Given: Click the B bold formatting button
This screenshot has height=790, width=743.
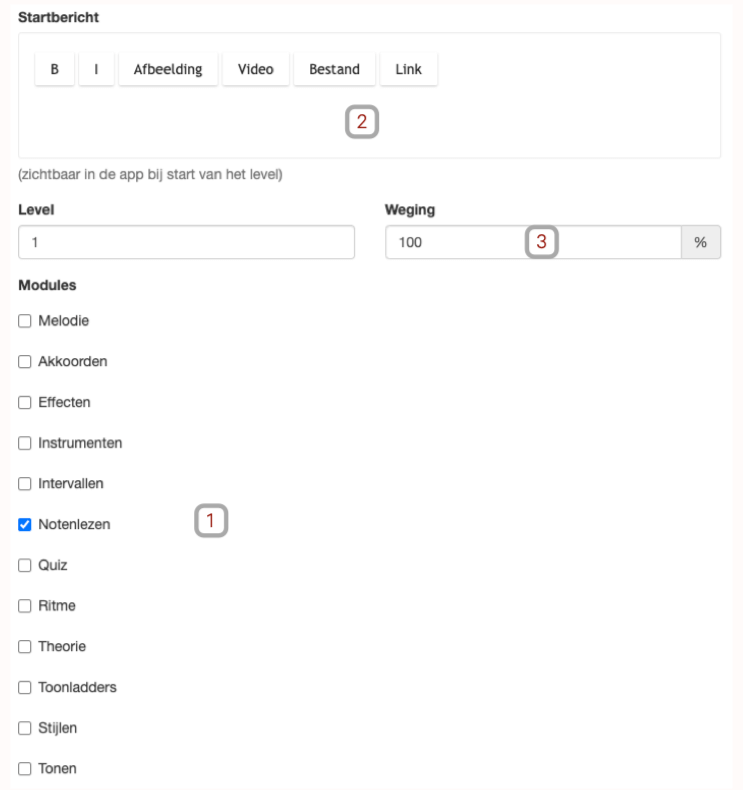Looking at the screenshot, I should tap(54, 69).
